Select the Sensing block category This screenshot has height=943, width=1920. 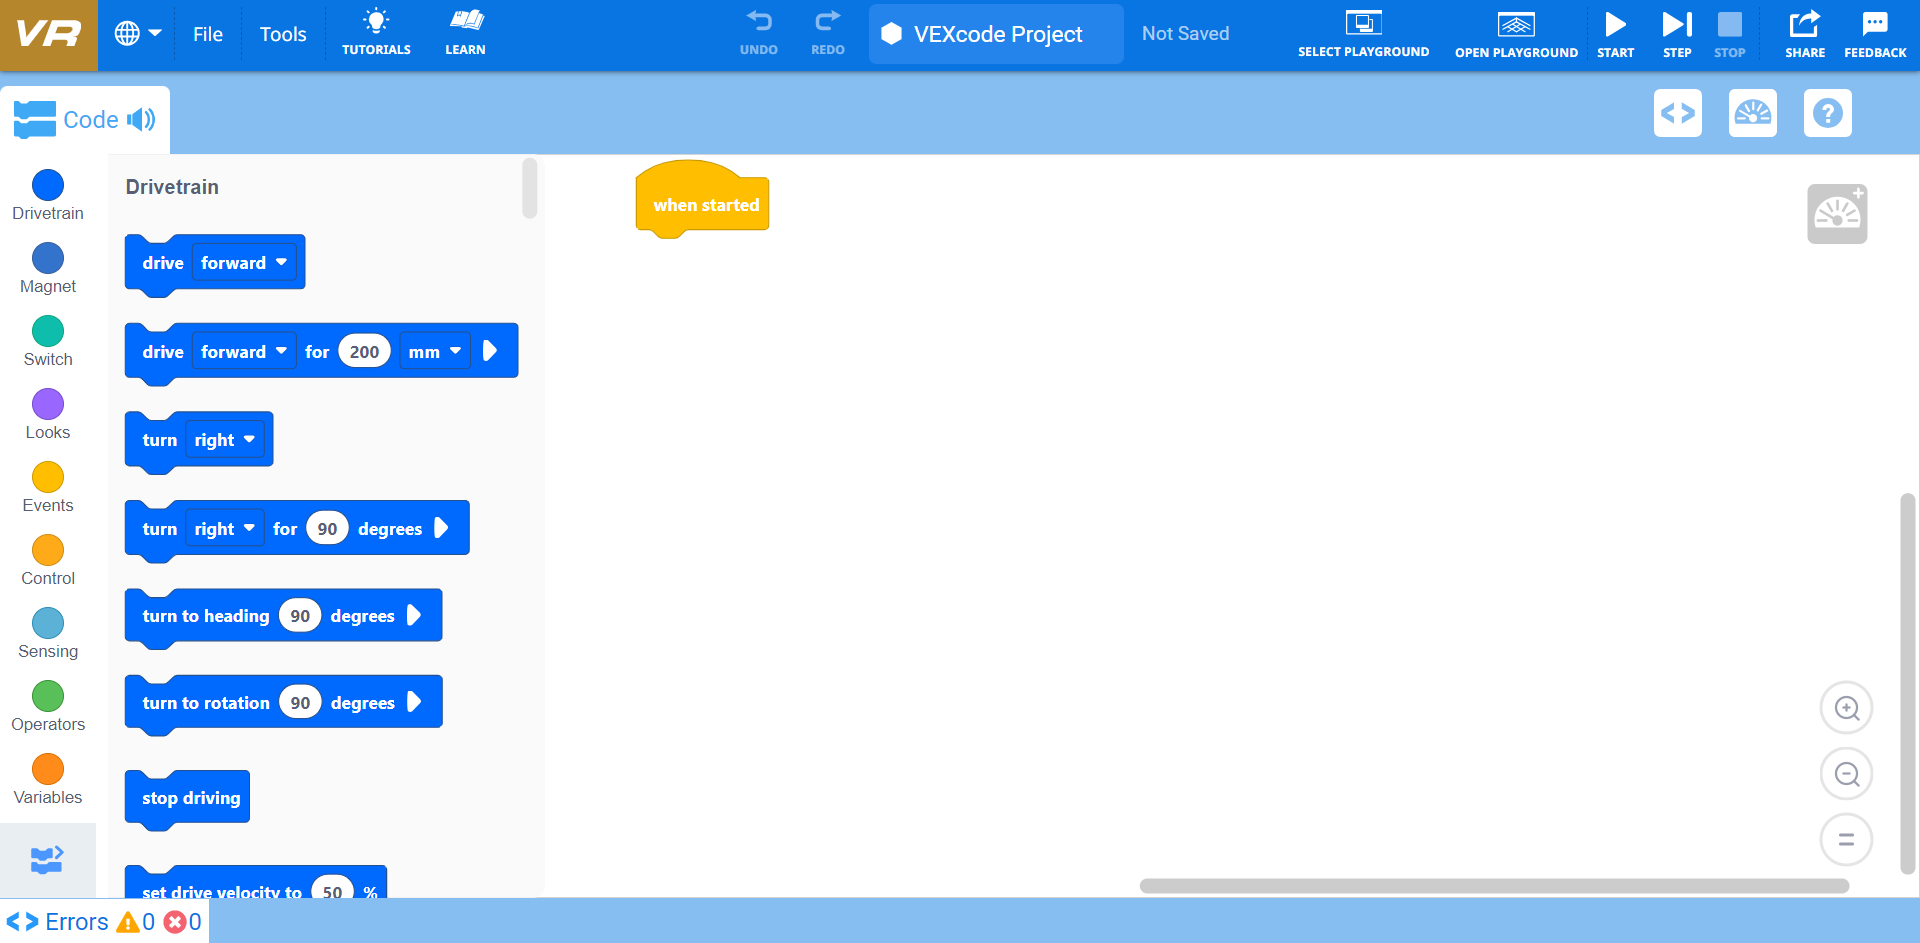click(x=47, y=630)
